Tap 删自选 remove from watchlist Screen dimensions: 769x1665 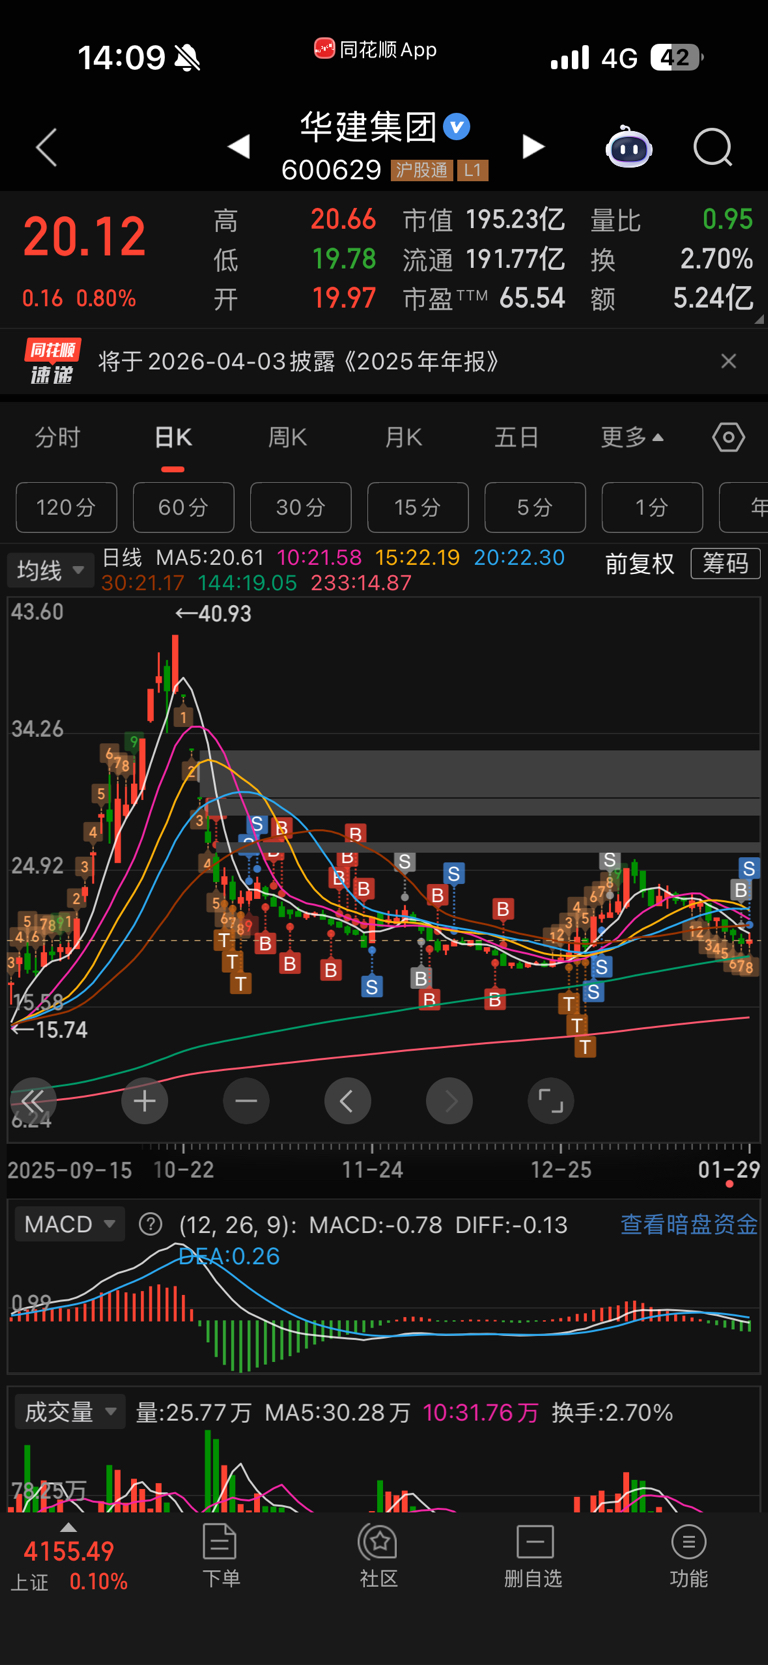pos(534,1555)
